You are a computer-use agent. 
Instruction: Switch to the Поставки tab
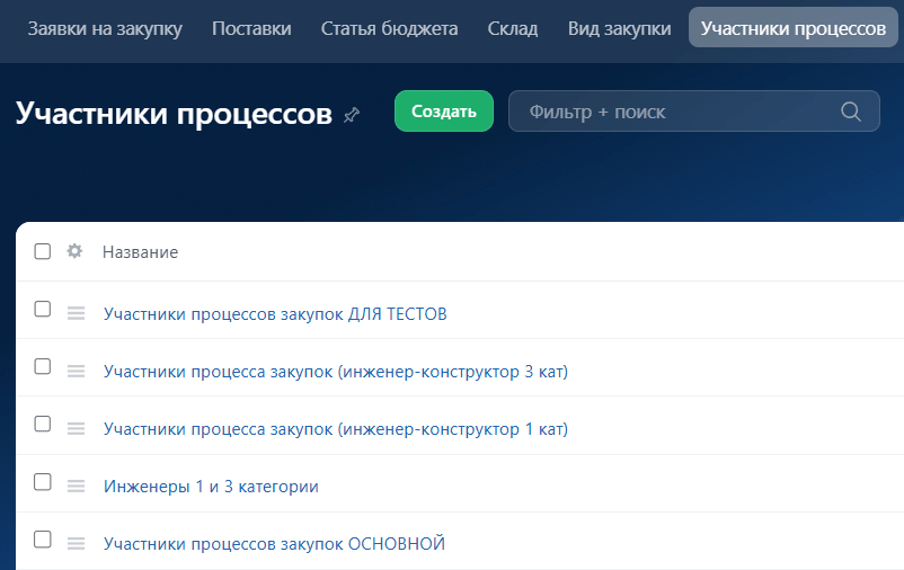tap(251, 28)
